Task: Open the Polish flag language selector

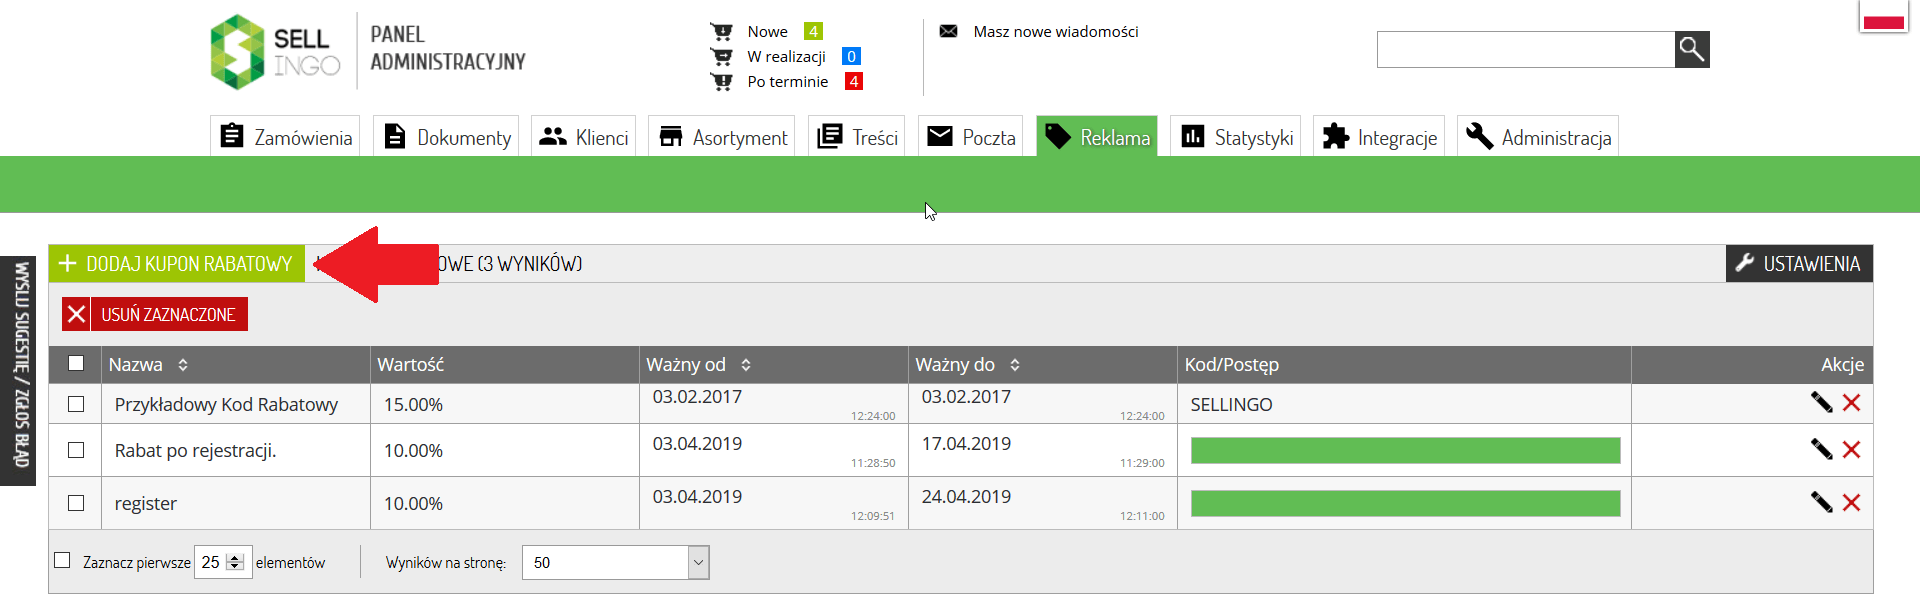Action: pos(1884,17)
